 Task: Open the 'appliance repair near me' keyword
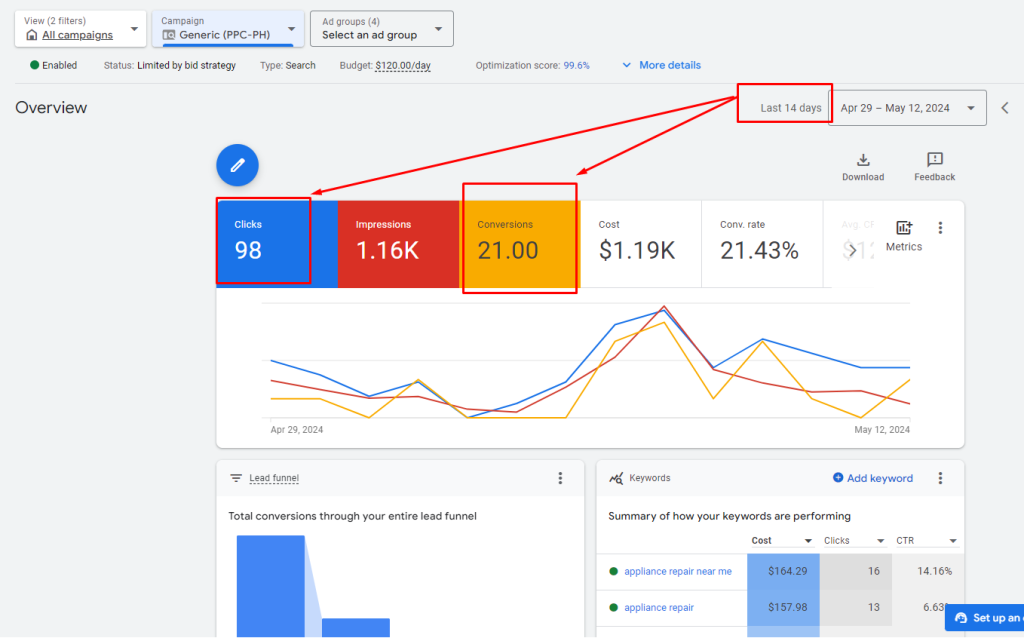pos(677,571)
